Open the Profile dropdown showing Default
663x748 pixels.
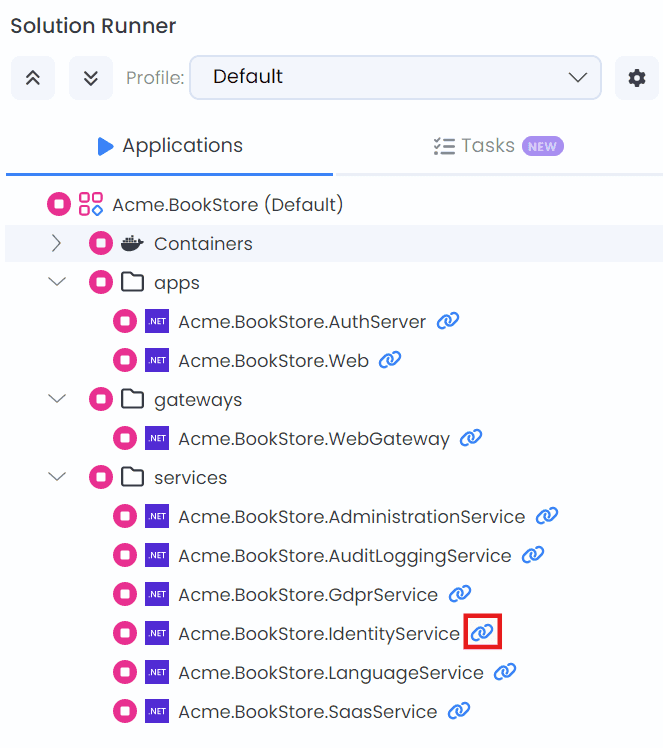click(395, 77)
